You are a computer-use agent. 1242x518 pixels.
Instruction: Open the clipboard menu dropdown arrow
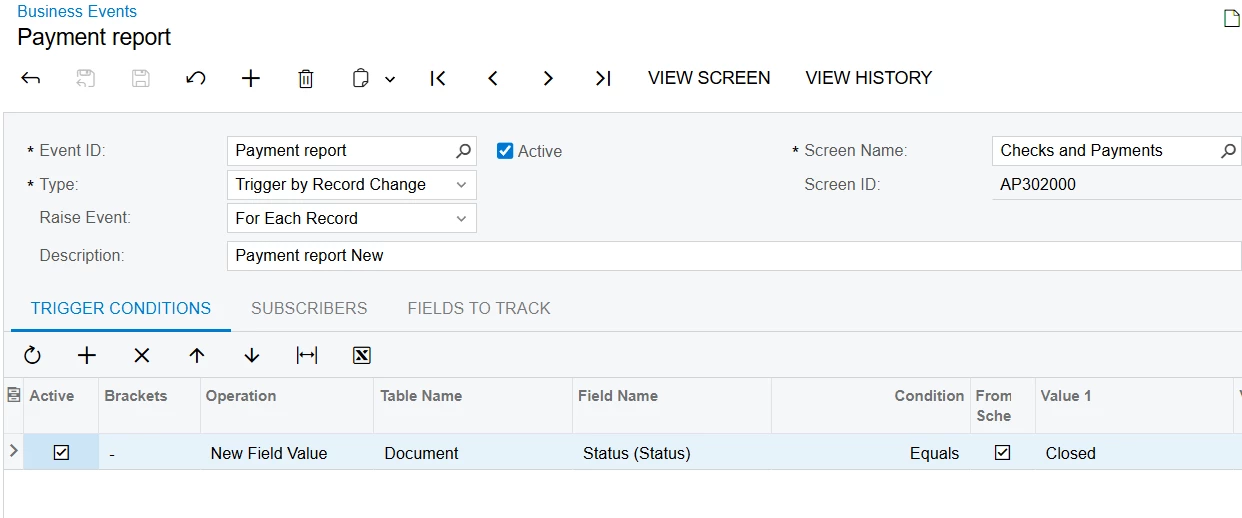tap(390, 79)
